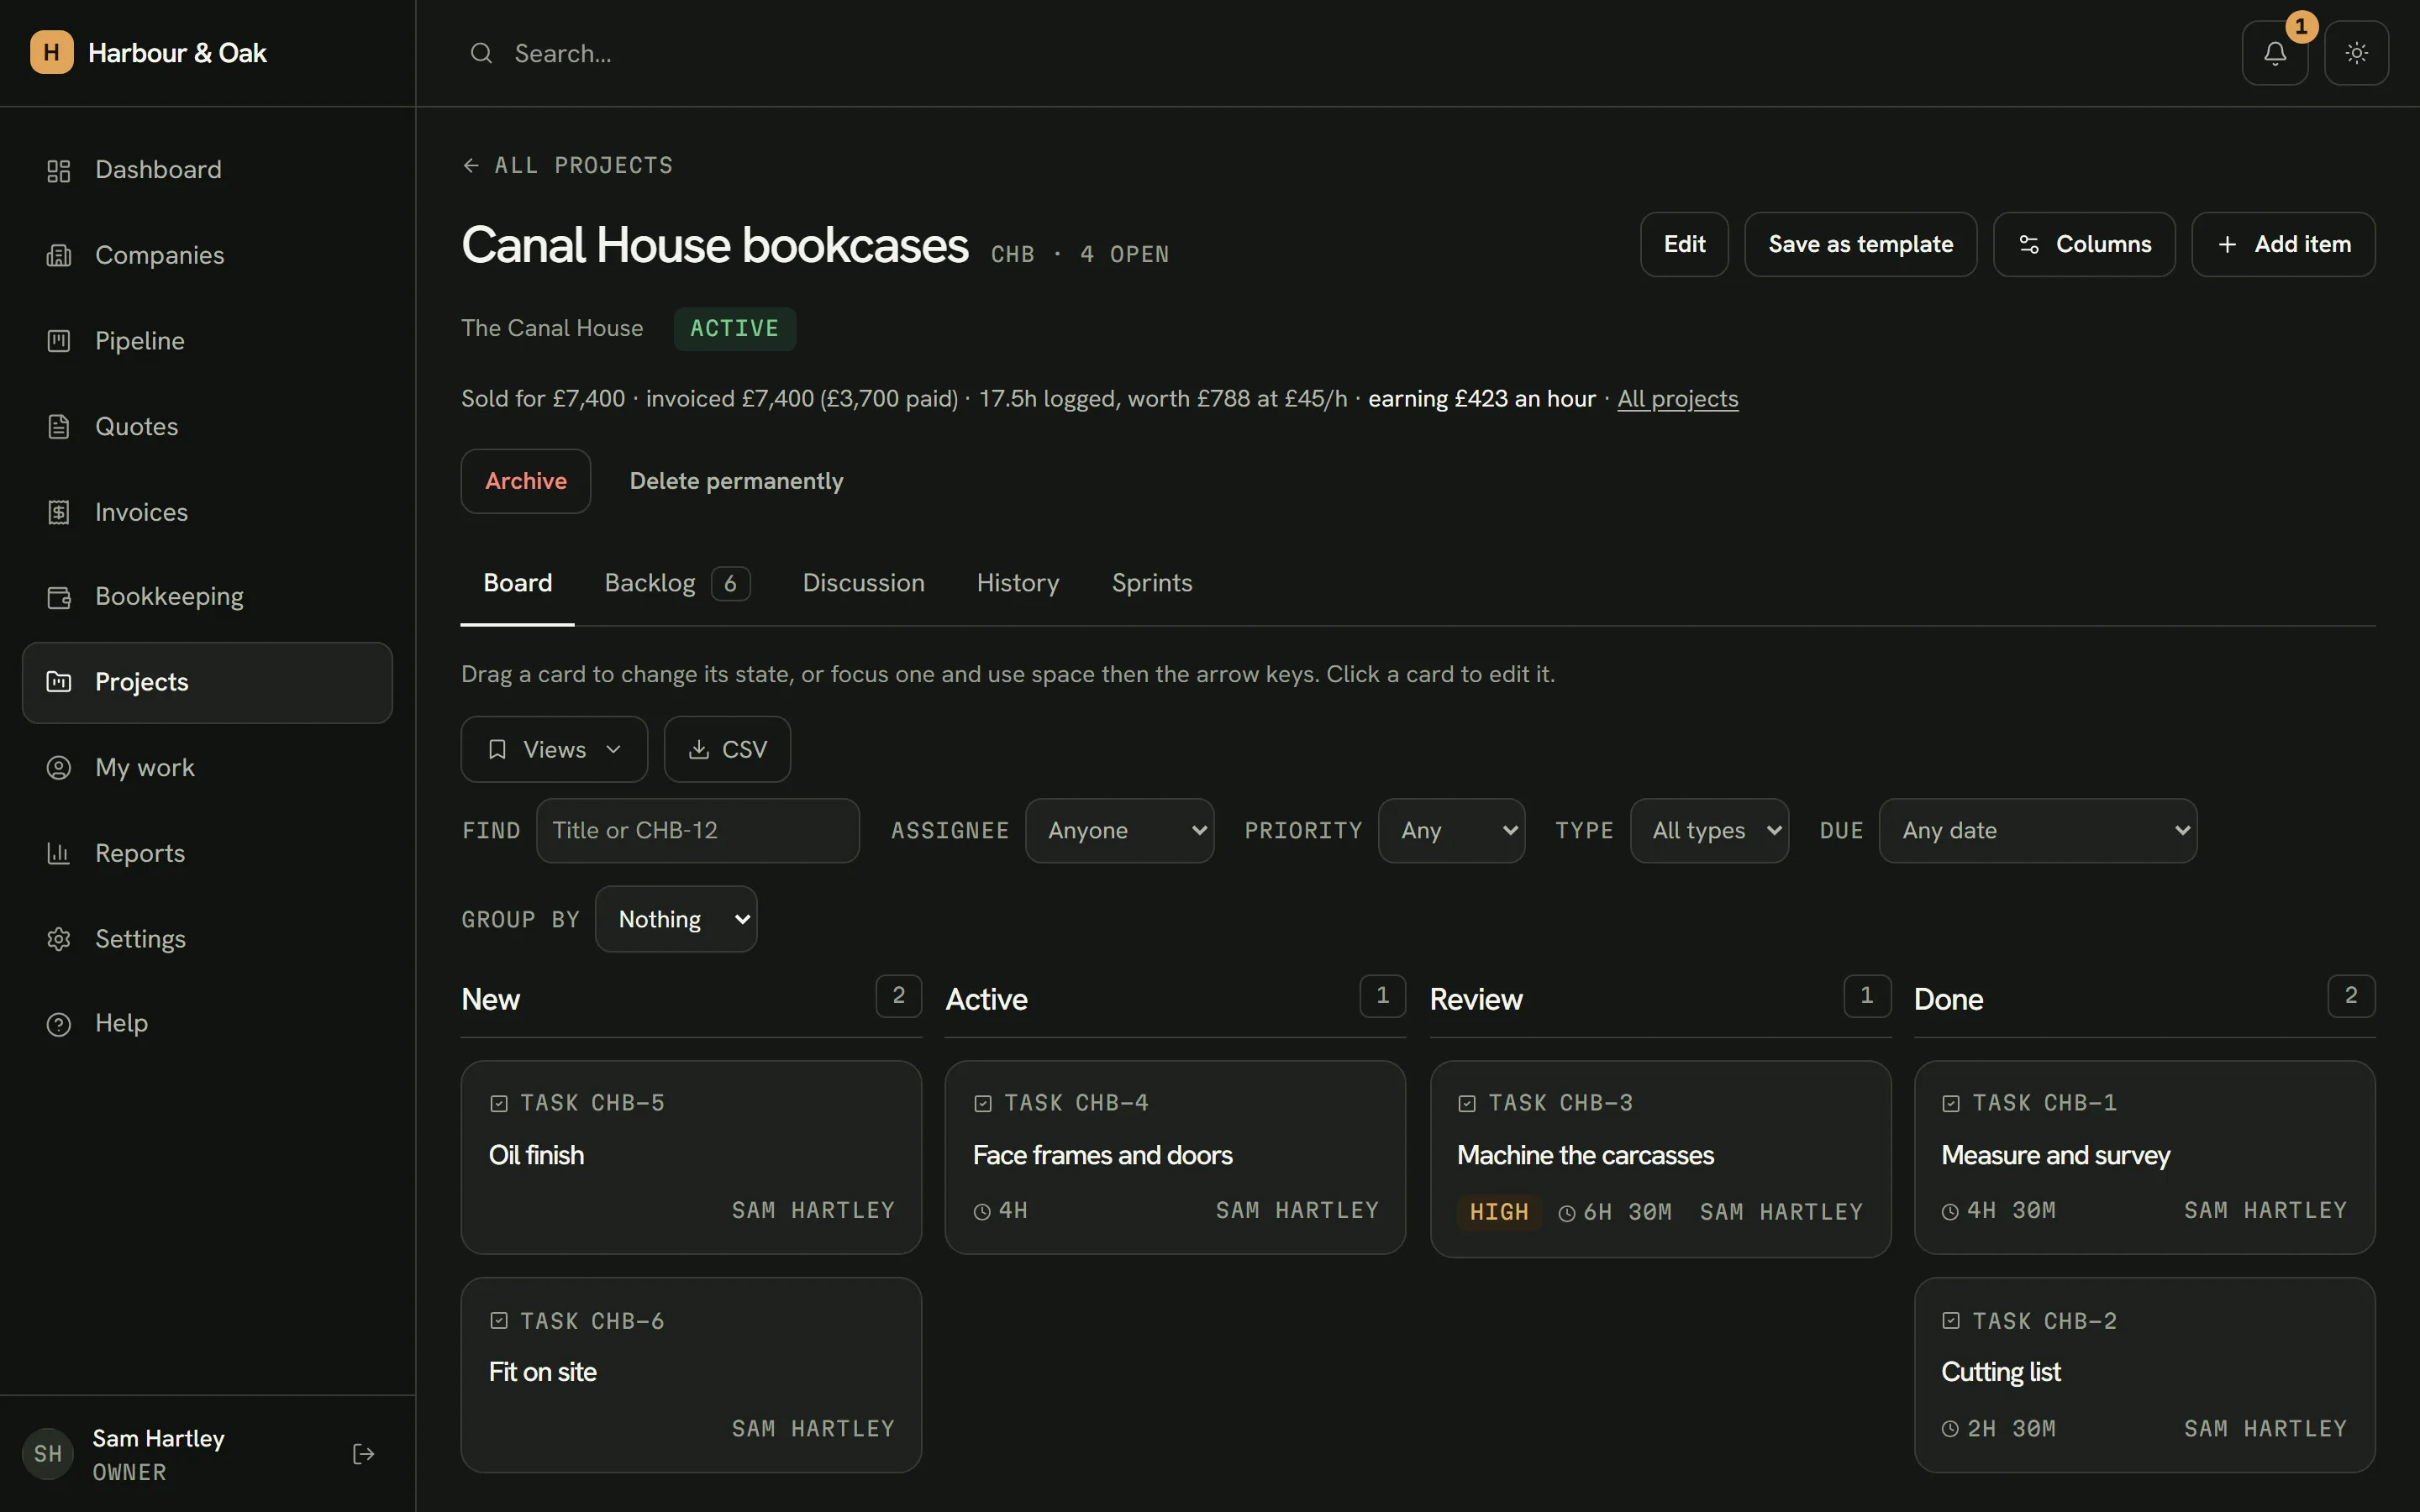Screen dimensions: 2420x1512
Task: Switch to the Sprints tab
Action: (1151, 583)
